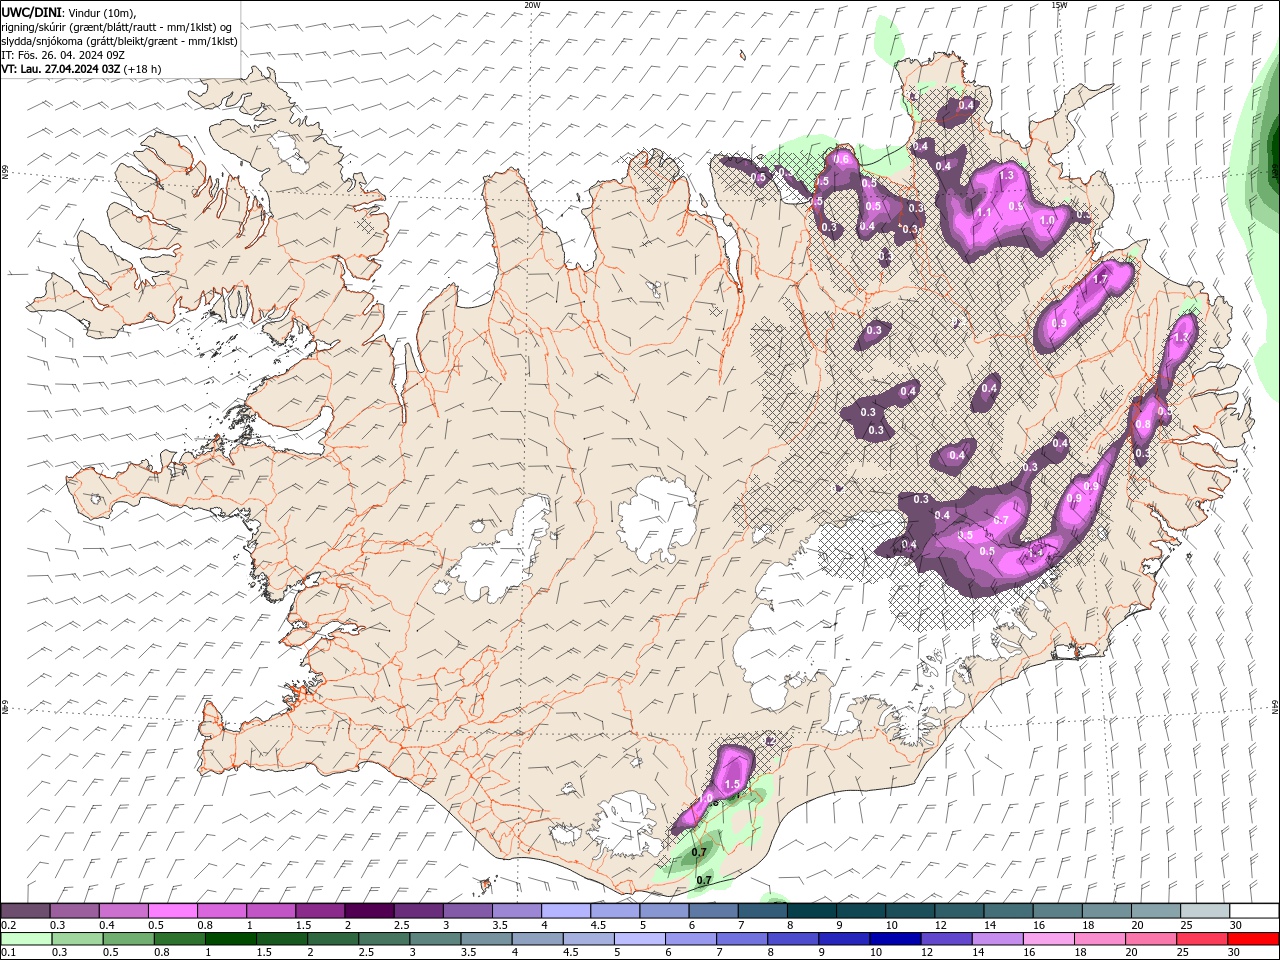1280x960 pixels.
Task: Click the bright pink 0.5 swatch in snow scale
Action: point(172,911)
